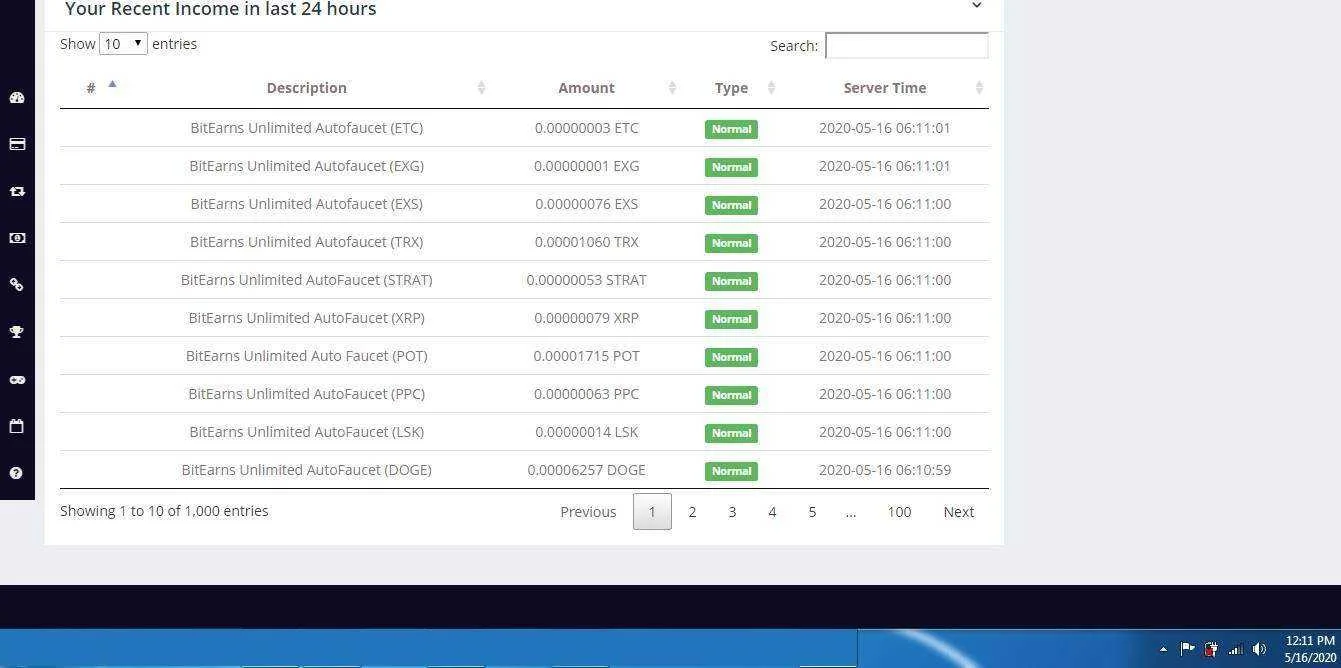The height and width of the screenshot is (668, 1341).
Task: Go to Next page of entries
Action: 958,512
